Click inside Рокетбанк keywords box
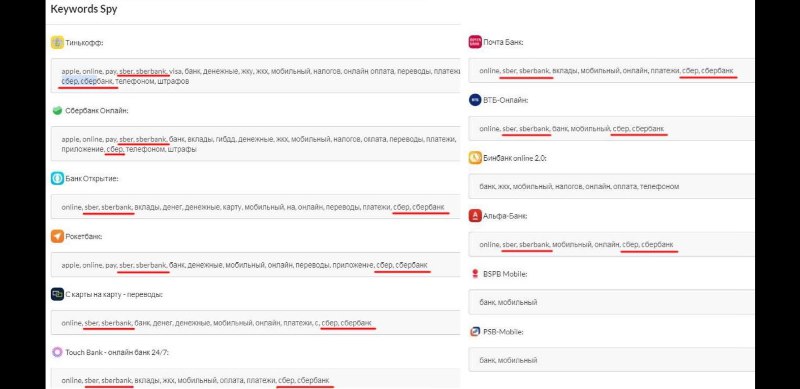The width and height of the screenshot is (800, 389). (256, 265)
